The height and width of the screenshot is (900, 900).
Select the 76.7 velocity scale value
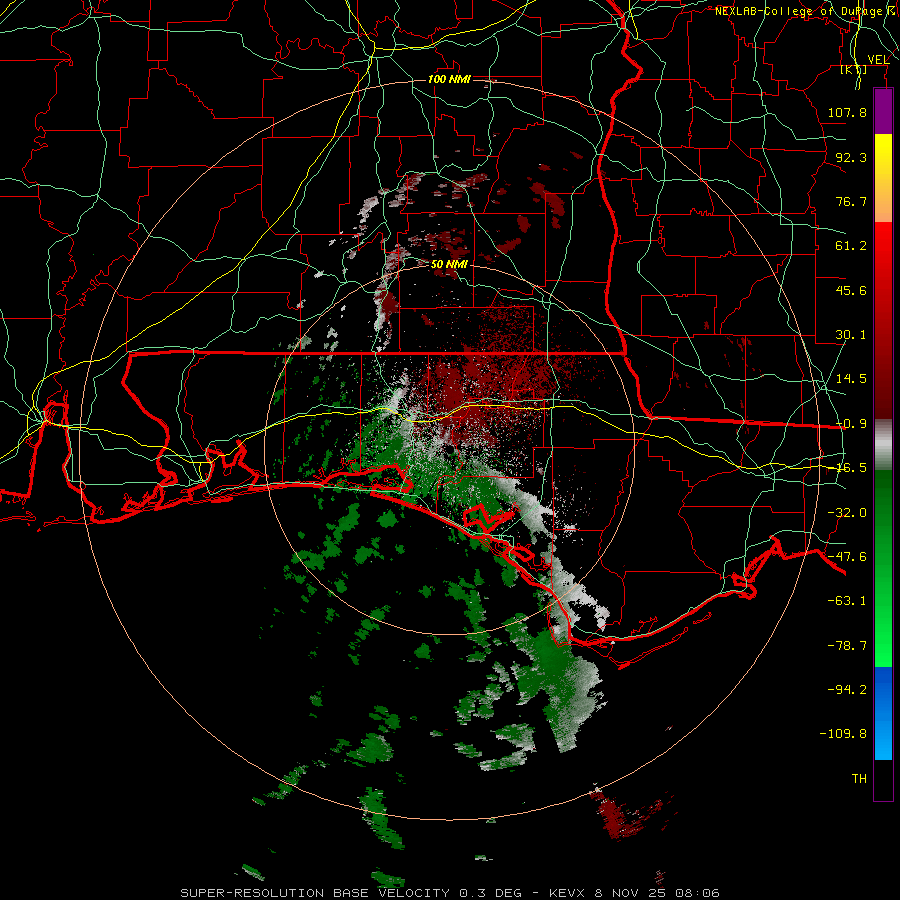click(x=851, y=201)
